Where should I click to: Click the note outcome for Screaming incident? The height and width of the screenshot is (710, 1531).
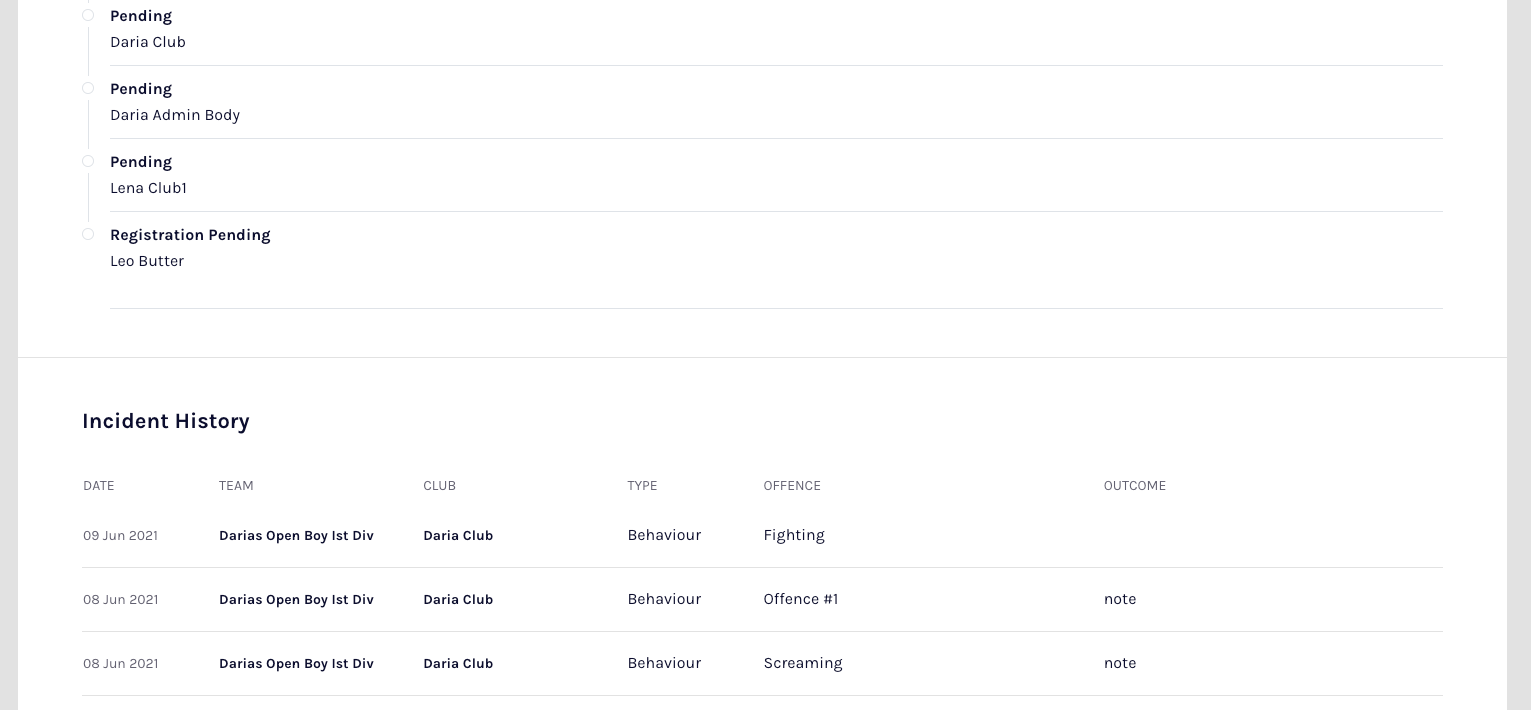[1120, 663]
